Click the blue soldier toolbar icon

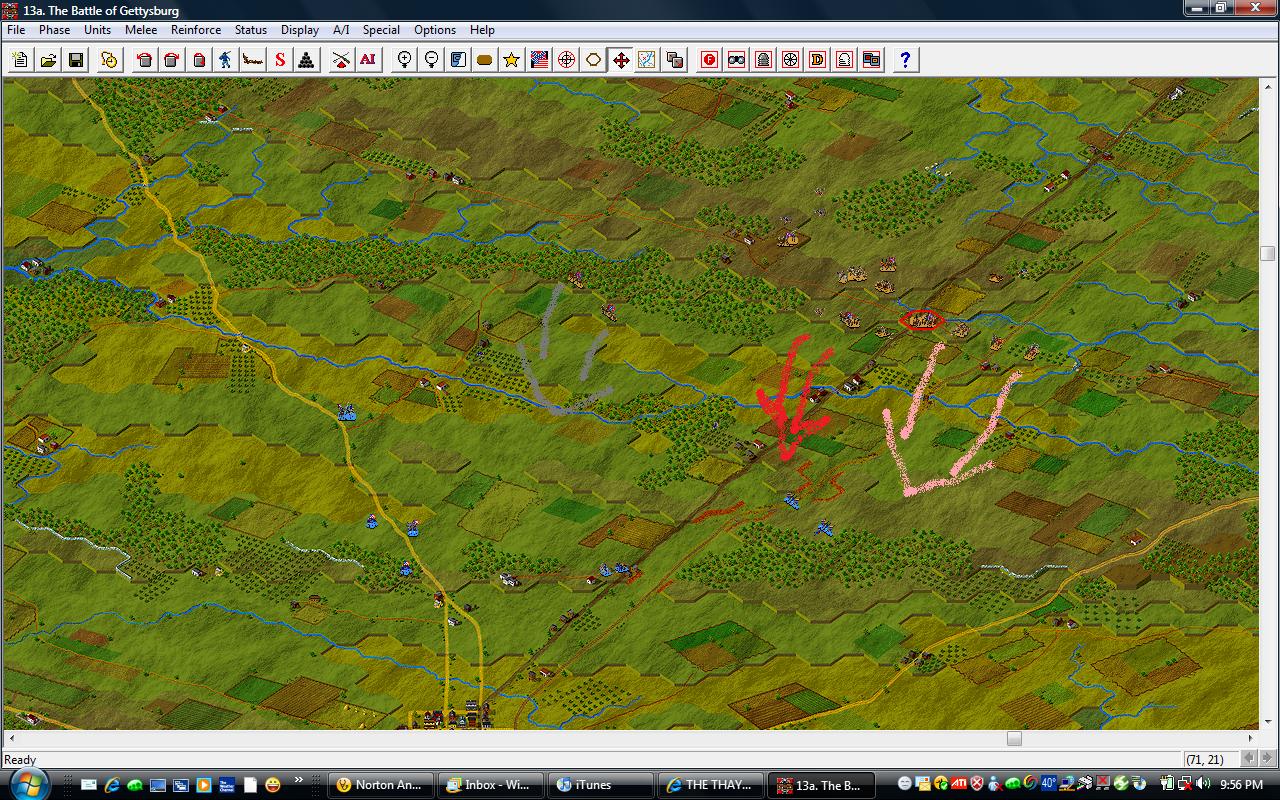click(226, 60)
